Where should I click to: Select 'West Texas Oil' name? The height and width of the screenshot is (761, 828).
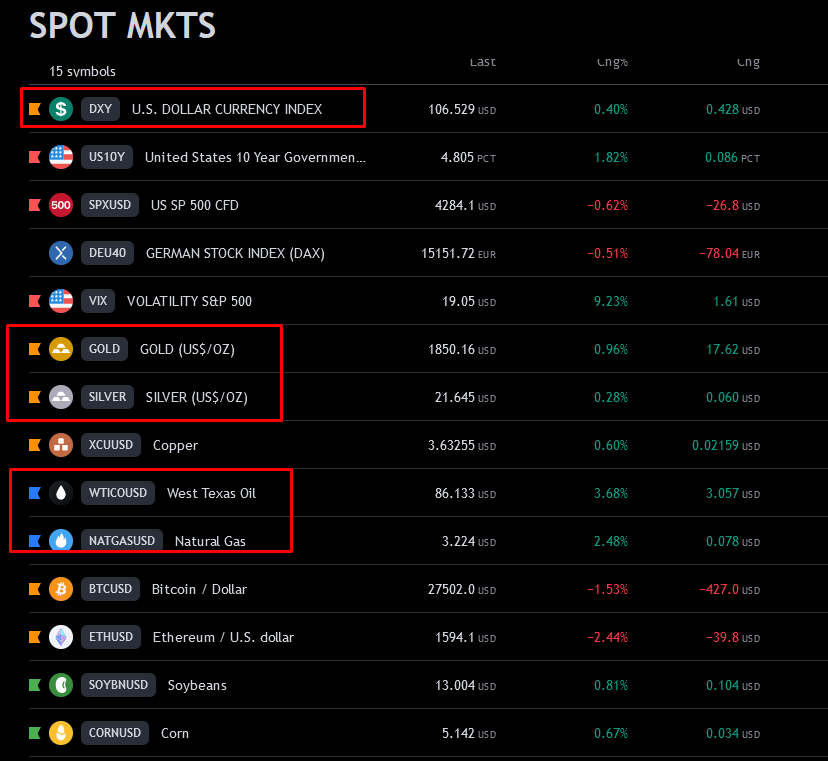[x=212, y=493]
